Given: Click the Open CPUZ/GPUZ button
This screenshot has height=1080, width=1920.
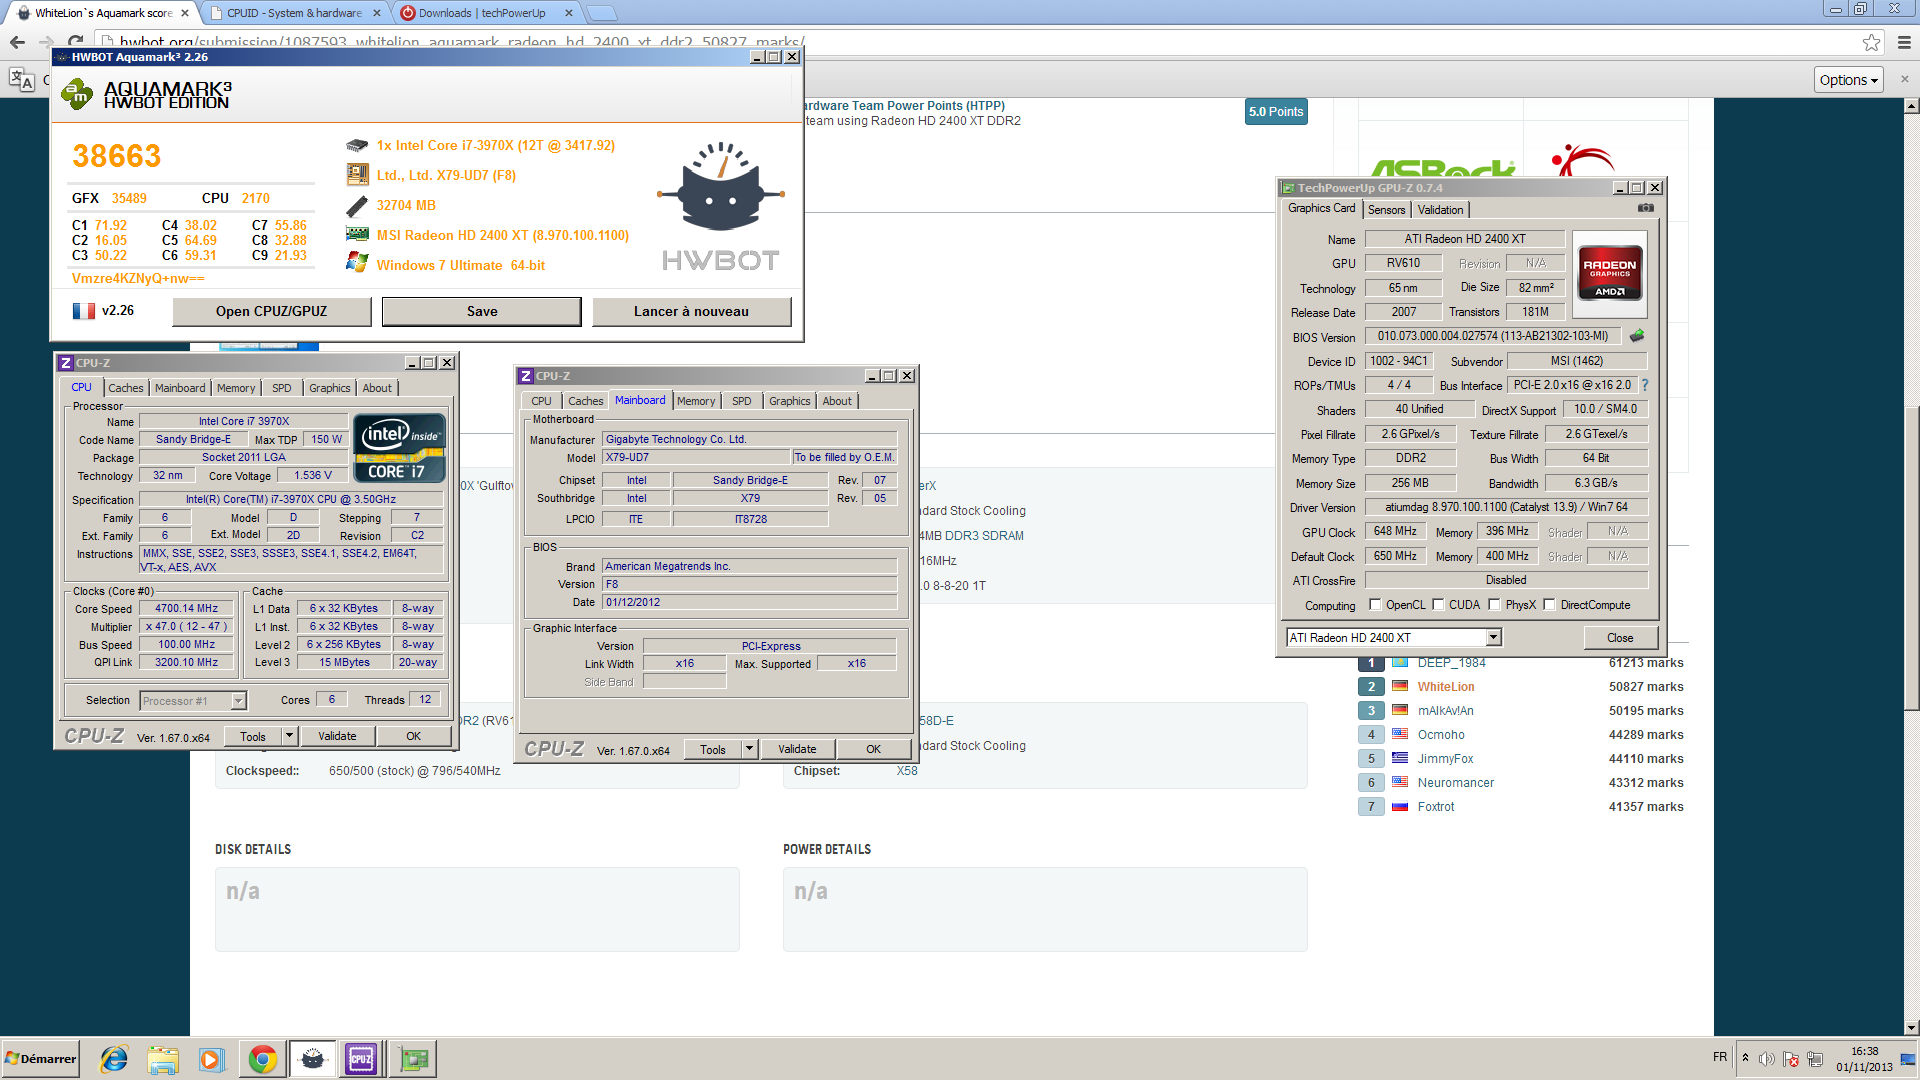Looking at the screenshot, I should click(x=271, y=311).
